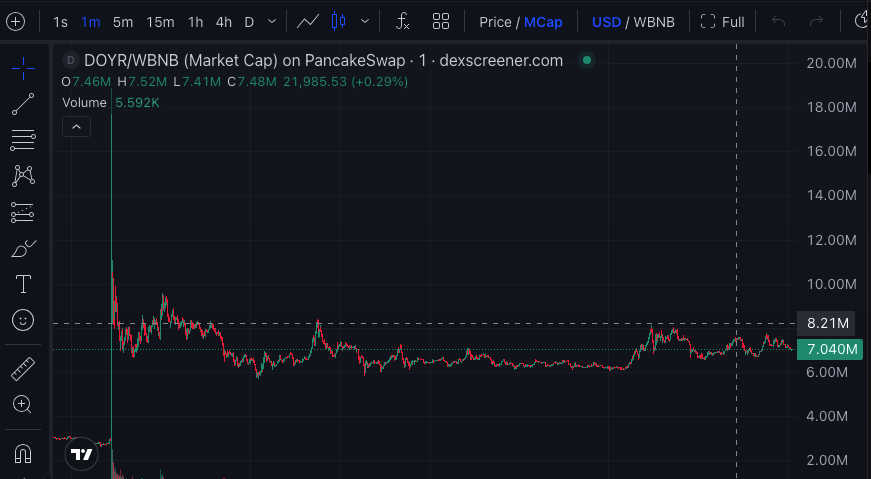
Task: Open the timeframe dropdown chevron
Action: pos(272,22)
